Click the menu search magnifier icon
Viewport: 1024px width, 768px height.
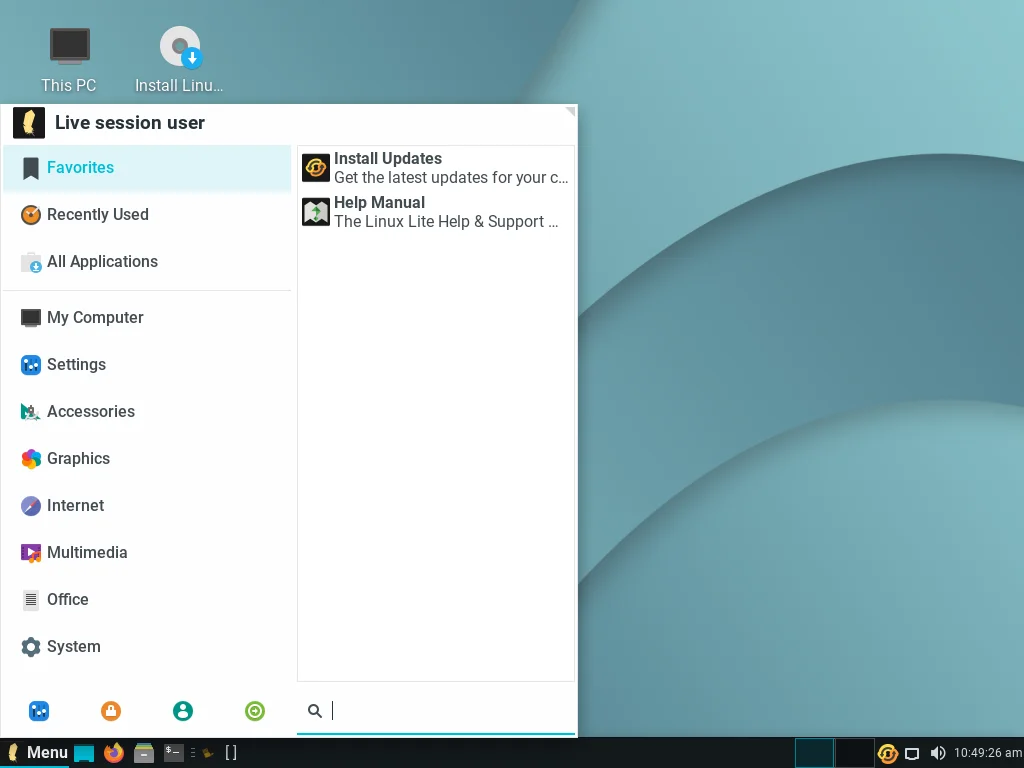point(315,711)
